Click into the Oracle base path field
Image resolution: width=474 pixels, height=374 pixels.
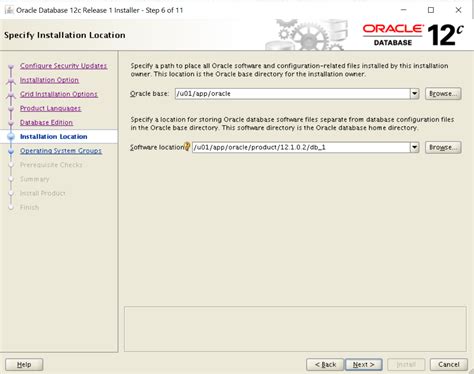point(292,94)
